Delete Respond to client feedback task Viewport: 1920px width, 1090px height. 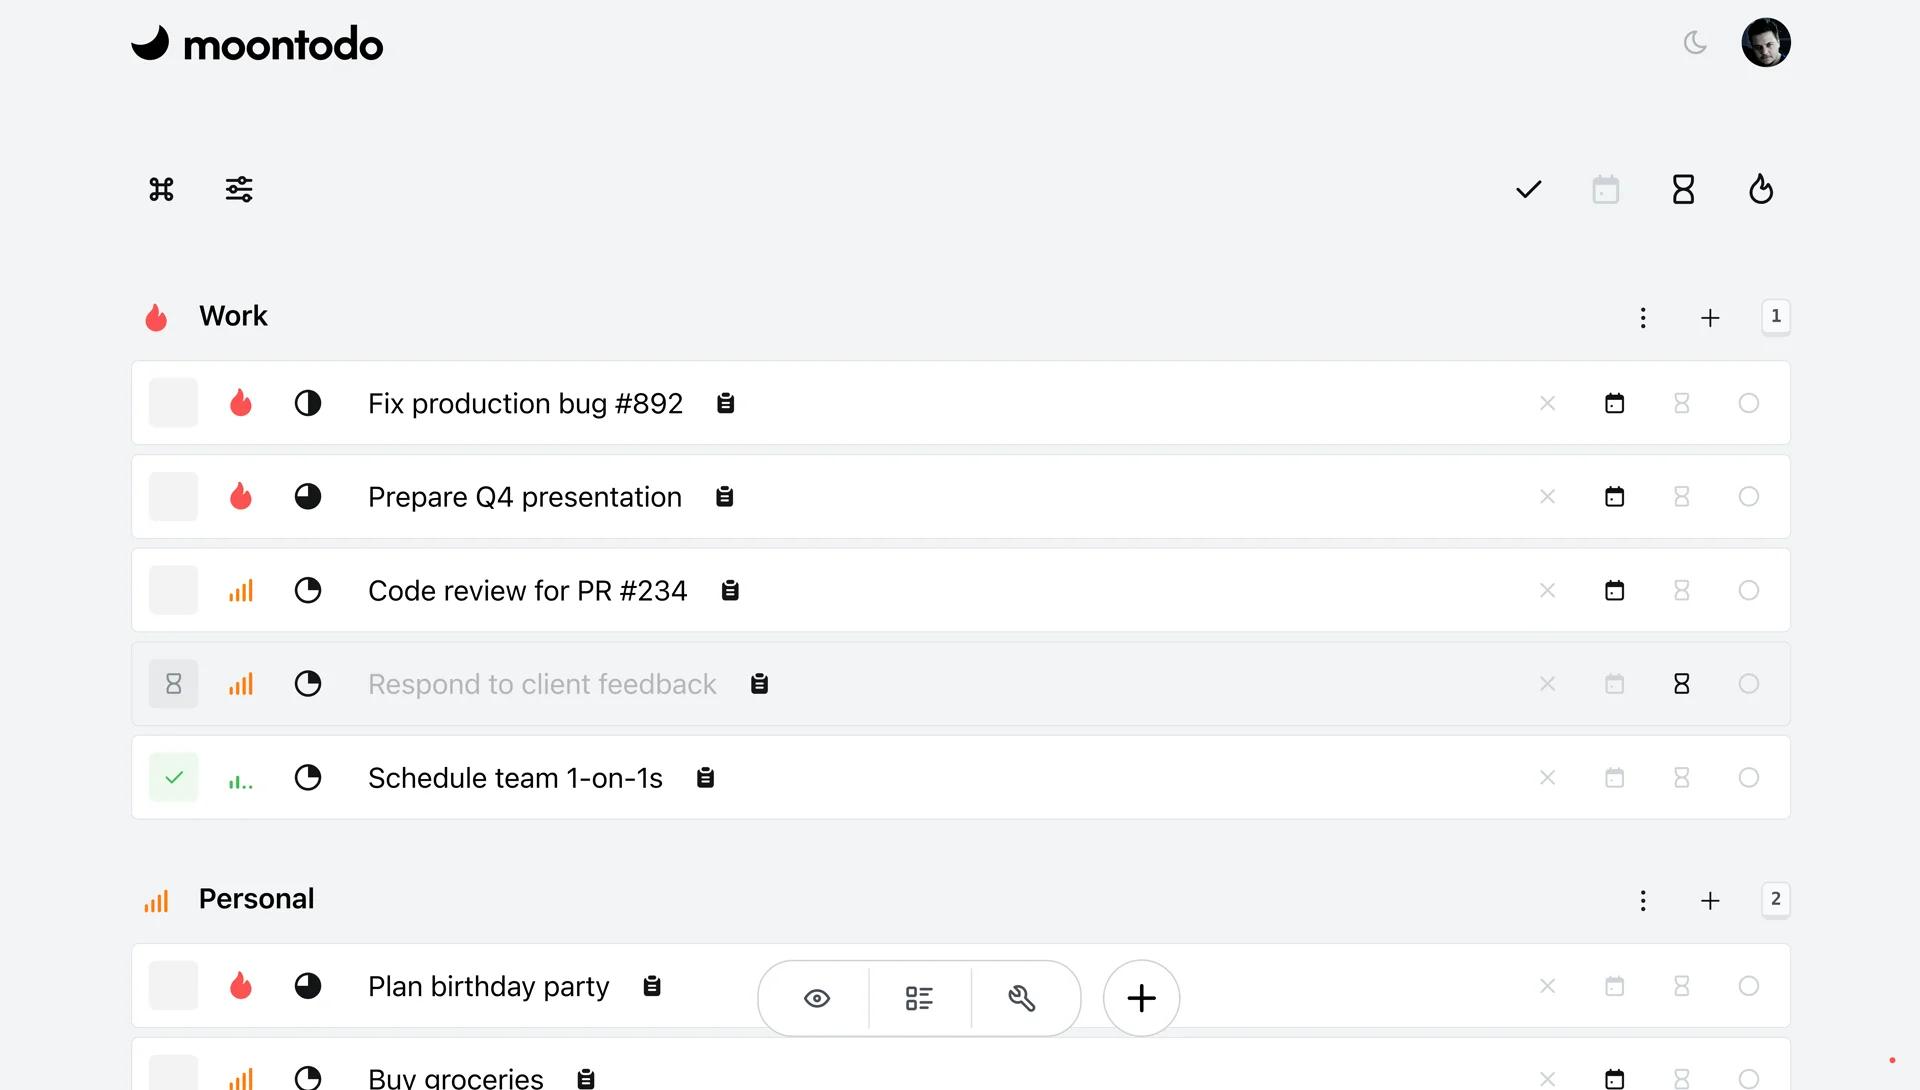pyautogui.click(x=1547, y=684)
